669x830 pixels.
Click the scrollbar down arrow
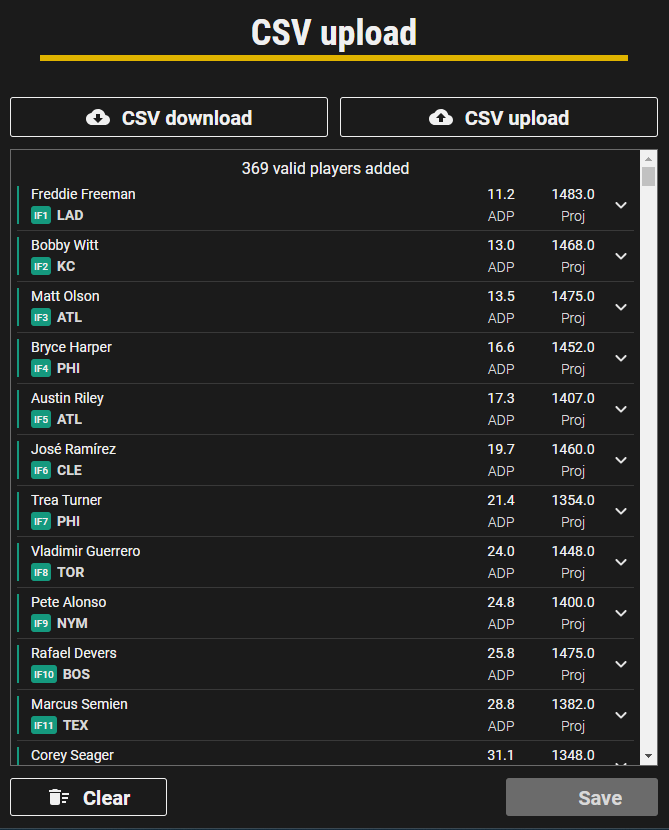click(648, 756)
